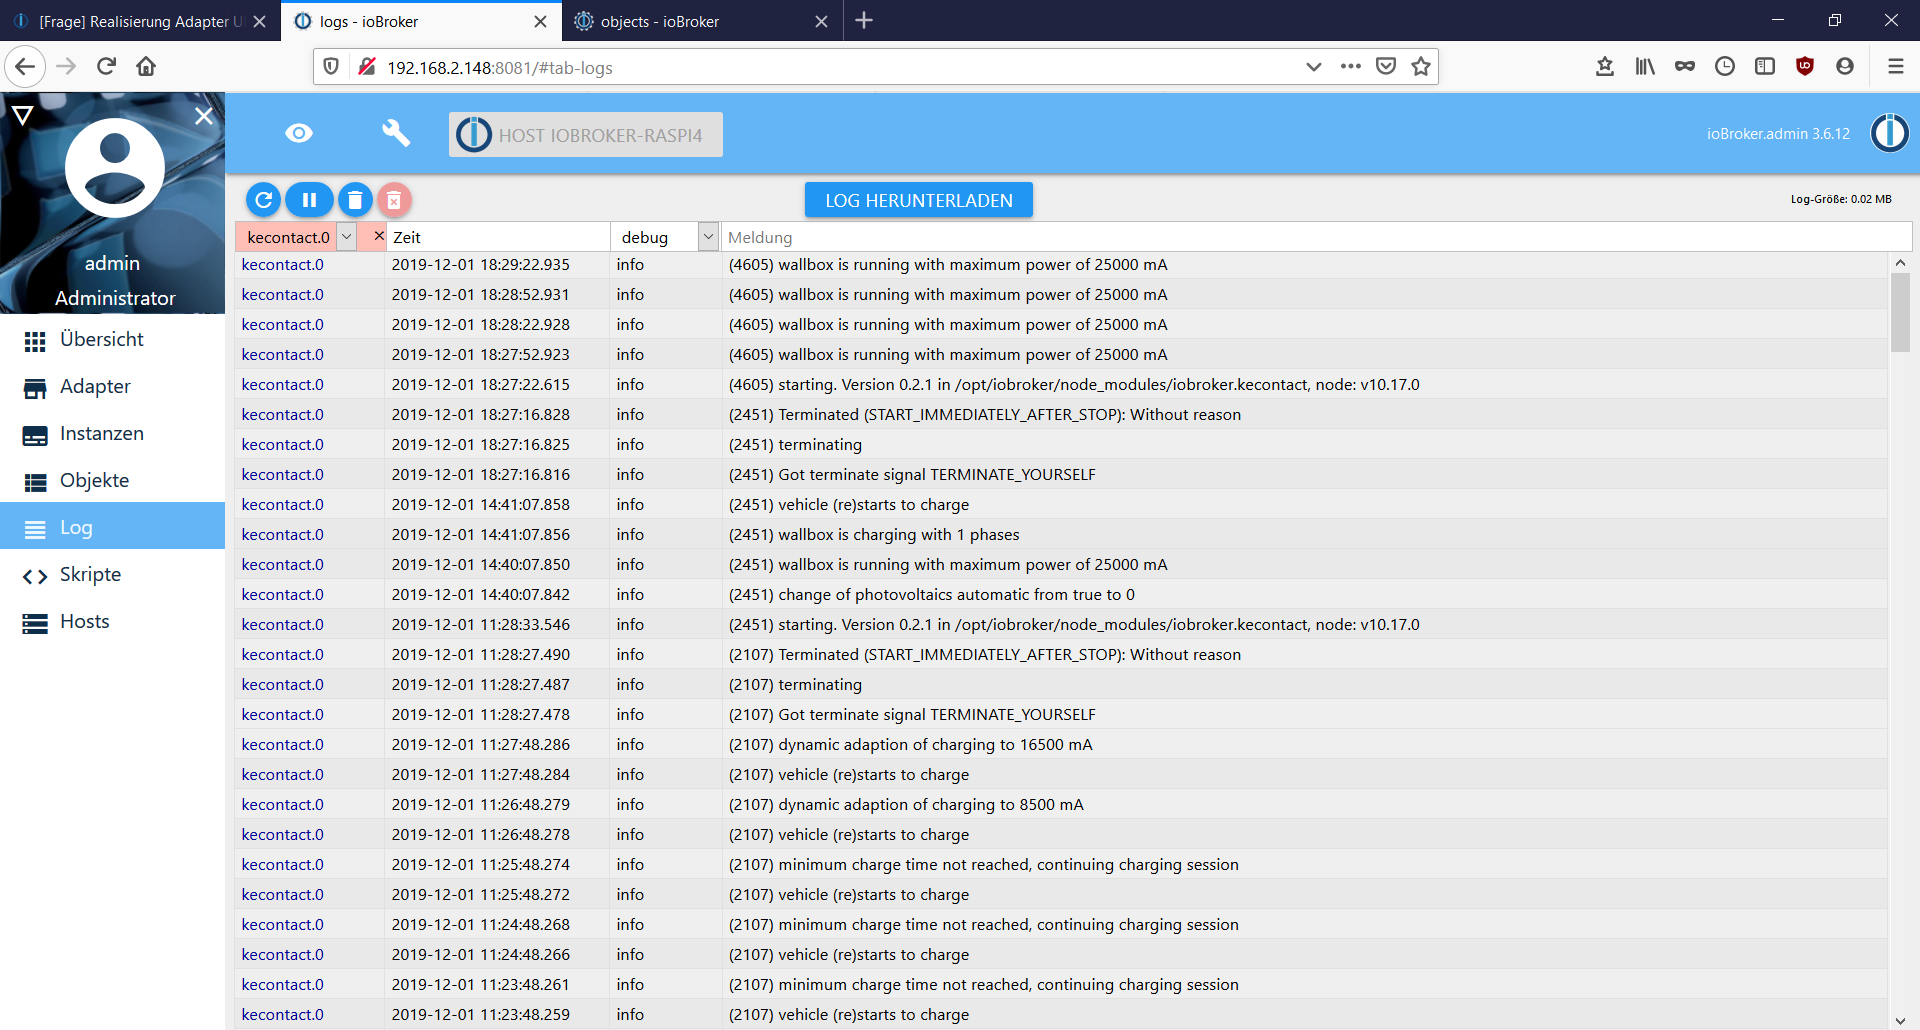Click the admin user avatar
1920x1030 pixels.
(115, 168)
